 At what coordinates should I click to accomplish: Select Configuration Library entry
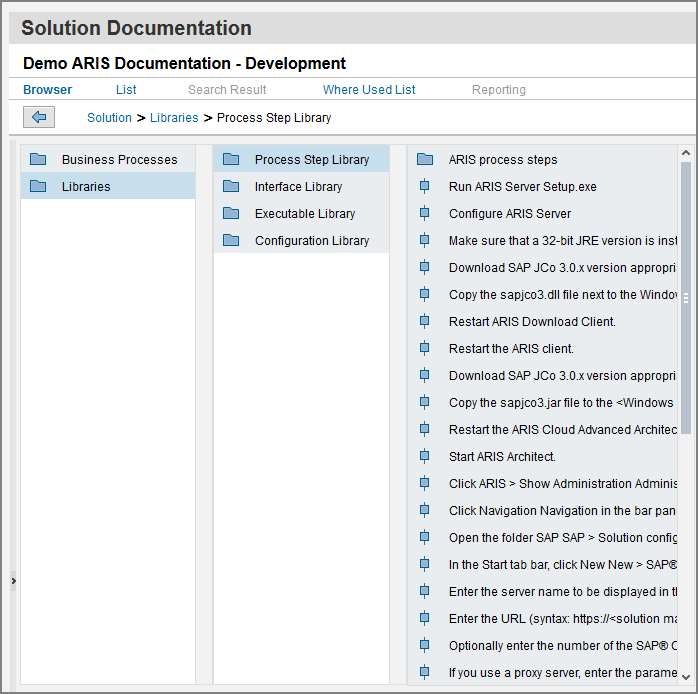(x=301, y=240)
